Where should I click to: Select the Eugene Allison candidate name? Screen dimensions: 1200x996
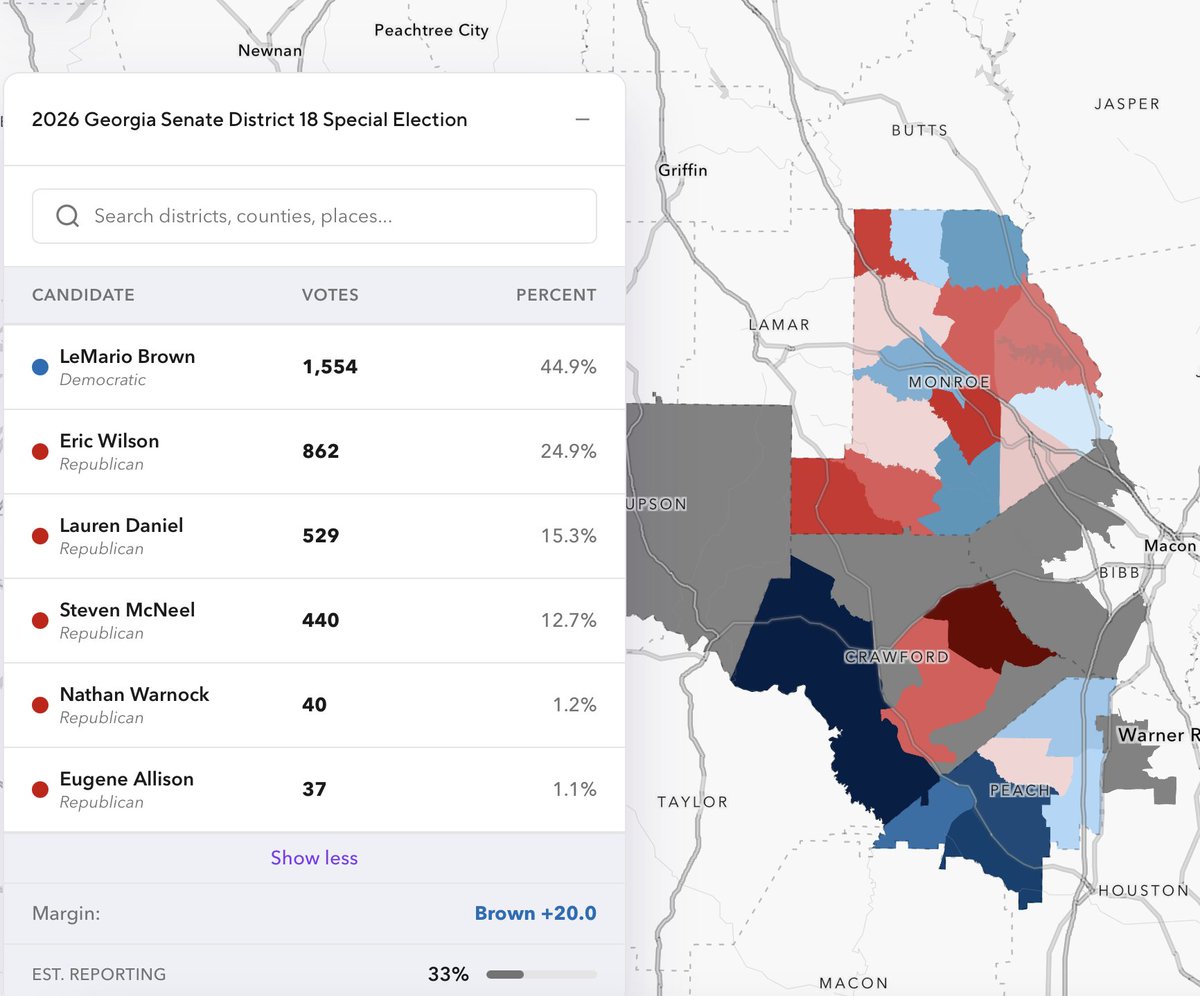point(126,779)
